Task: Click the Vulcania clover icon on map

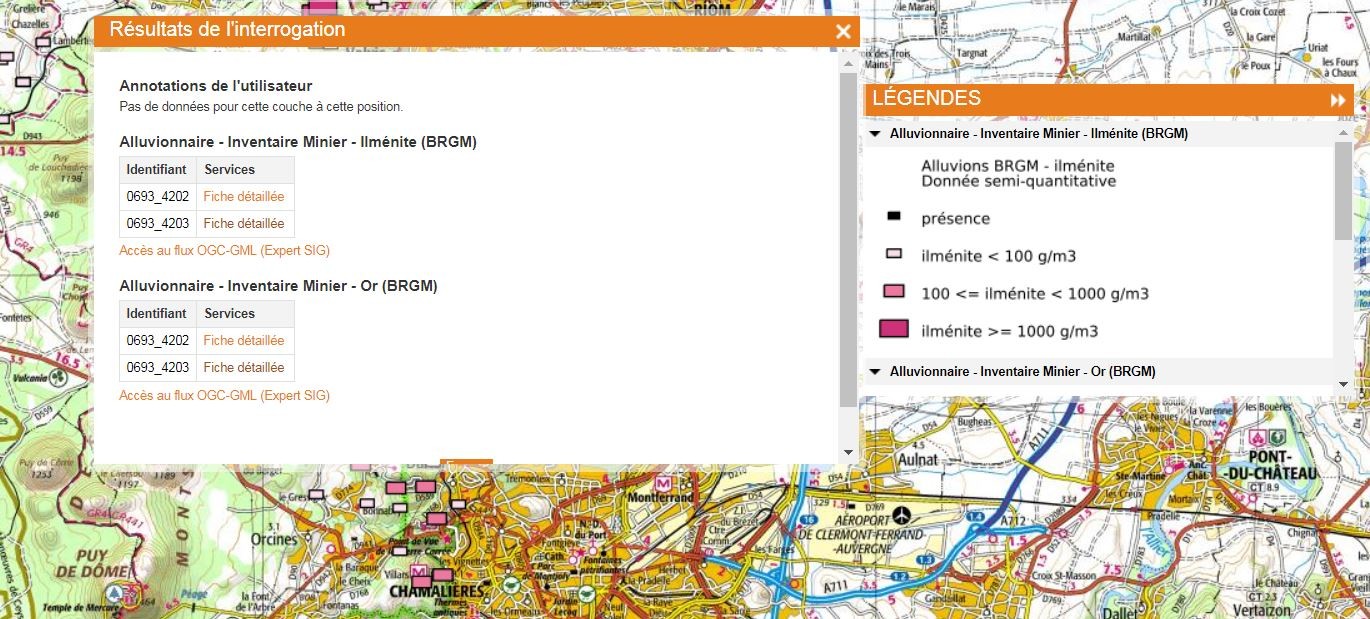Action: tap(58, 377)
